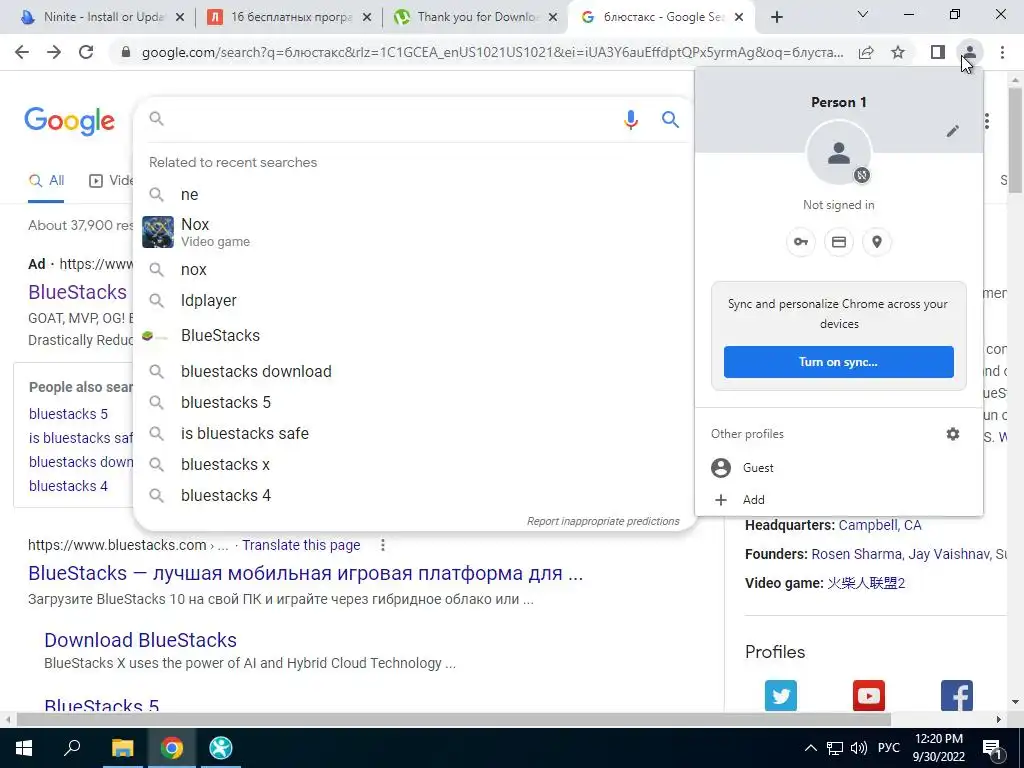Screen dimensions: 1024x768
Task: Click the horizontal scrollbar thumb
Action: [453, 719]
